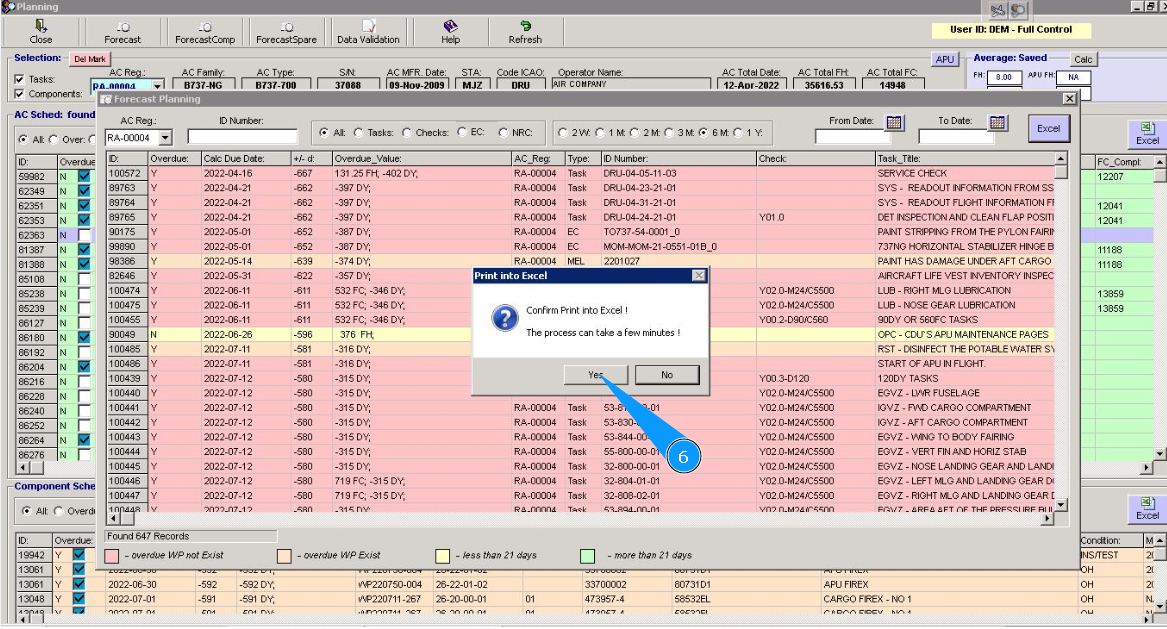This screenshot has width=1167, height=629.
Task: Toggle the Tasks checkbox in Selection
Action: [20, 79]
